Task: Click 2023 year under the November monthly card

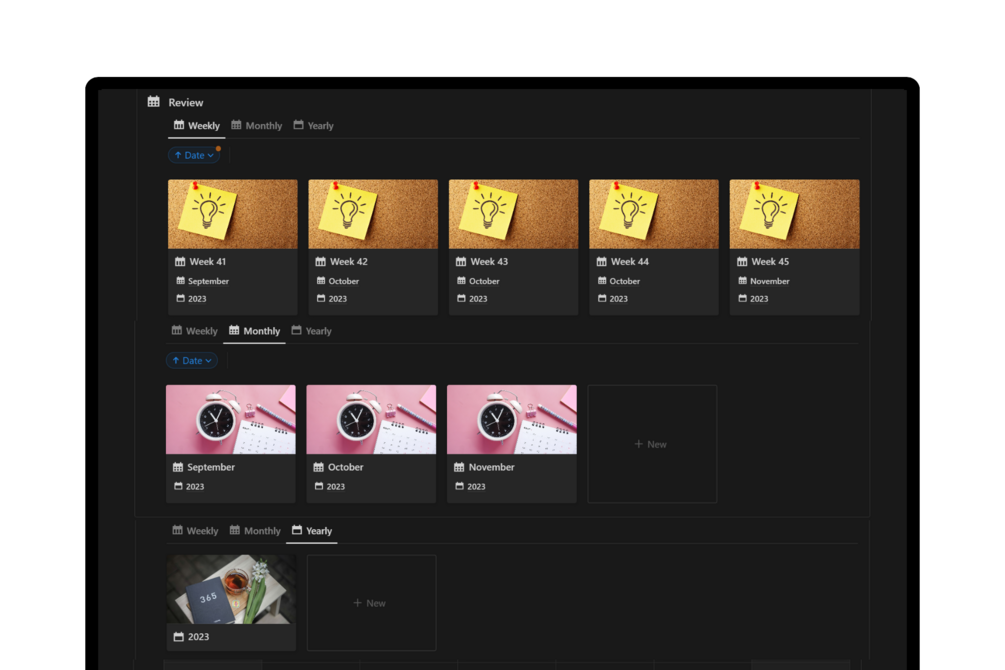Action: [476, 487]
